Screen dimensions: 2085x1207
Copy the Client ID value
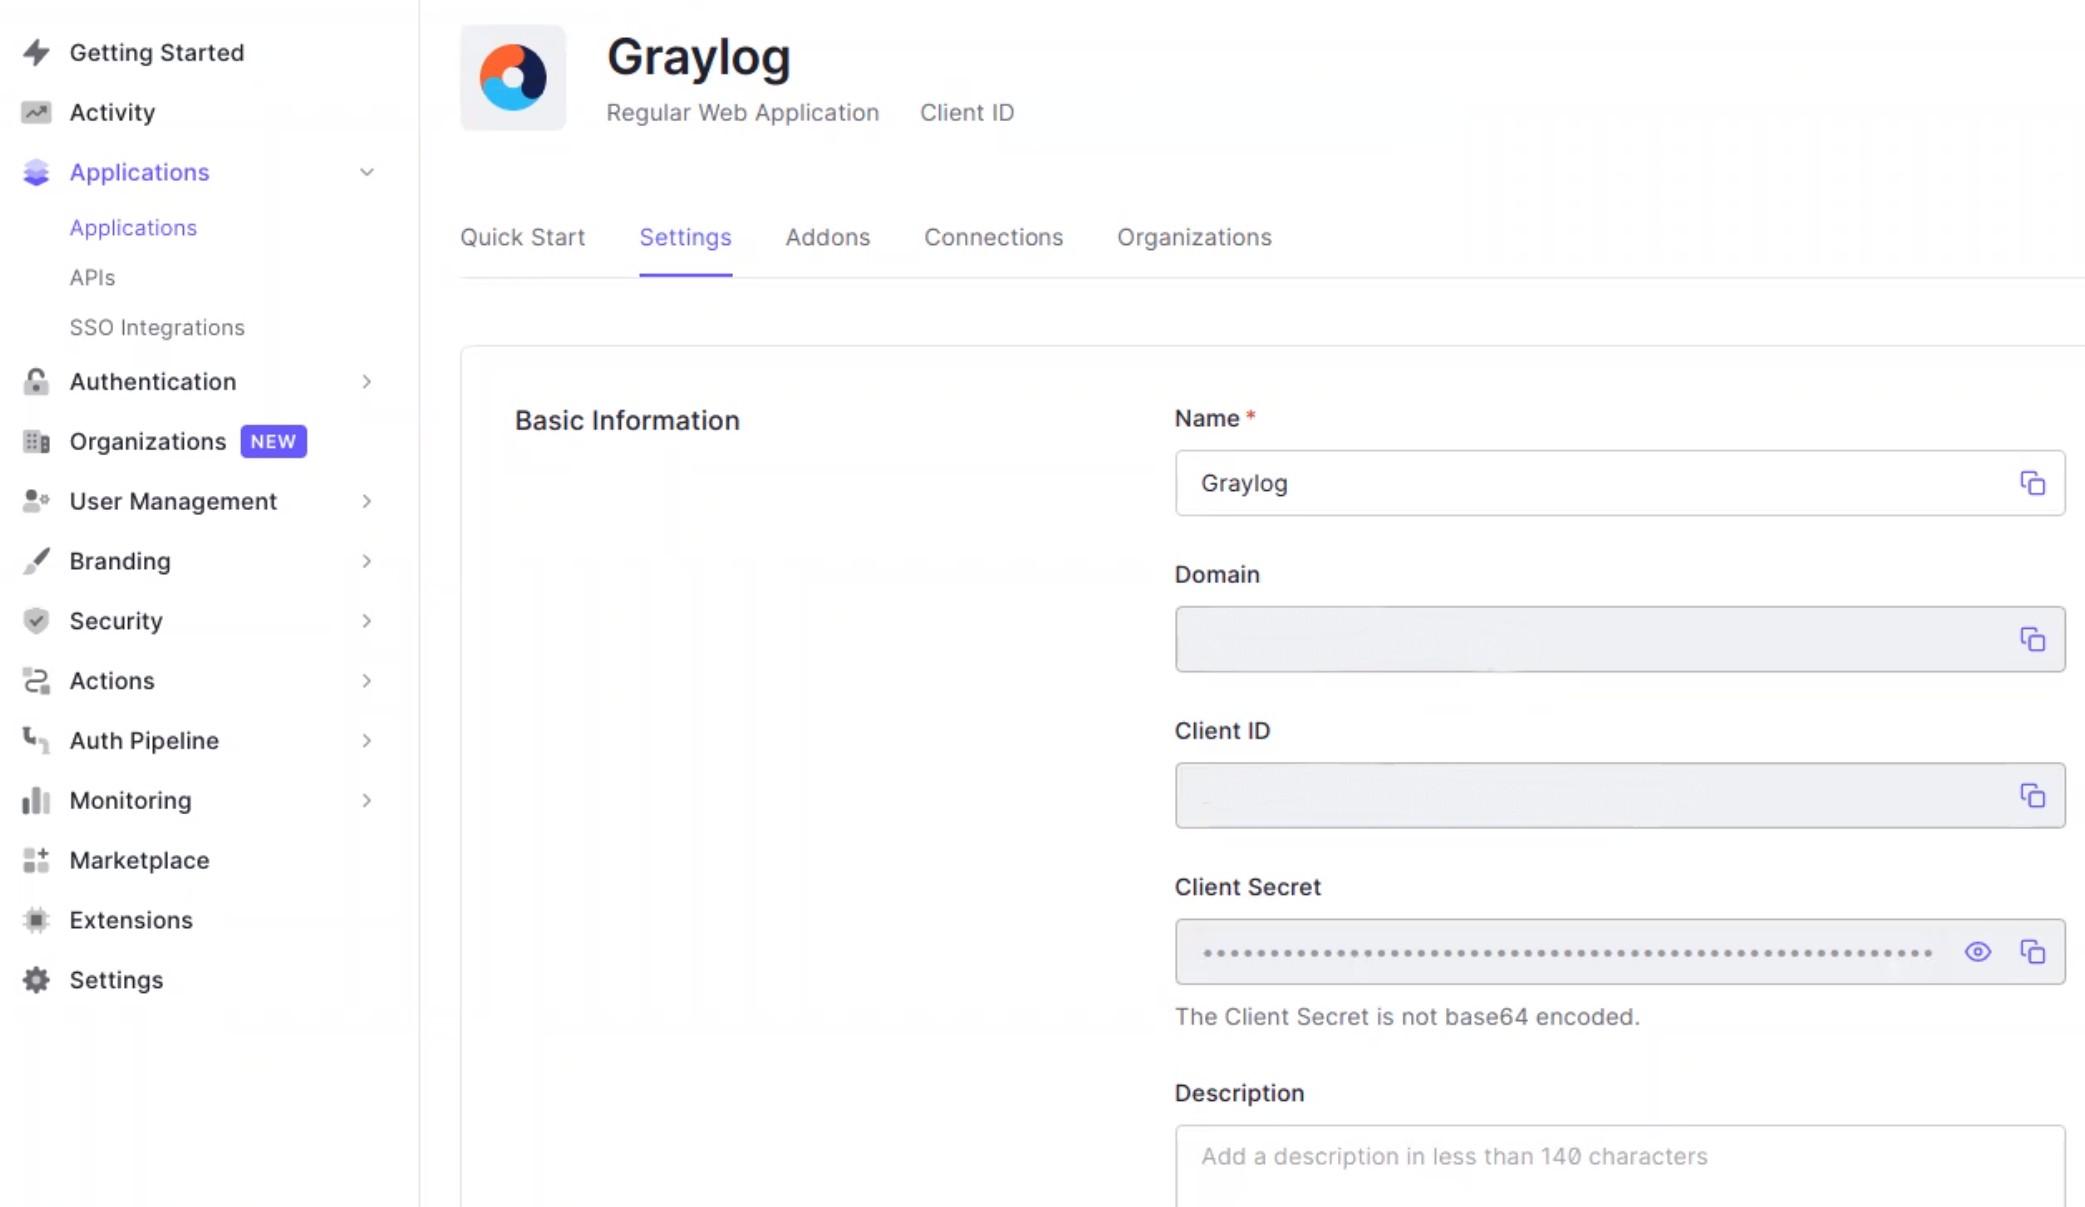[2032, 796]
